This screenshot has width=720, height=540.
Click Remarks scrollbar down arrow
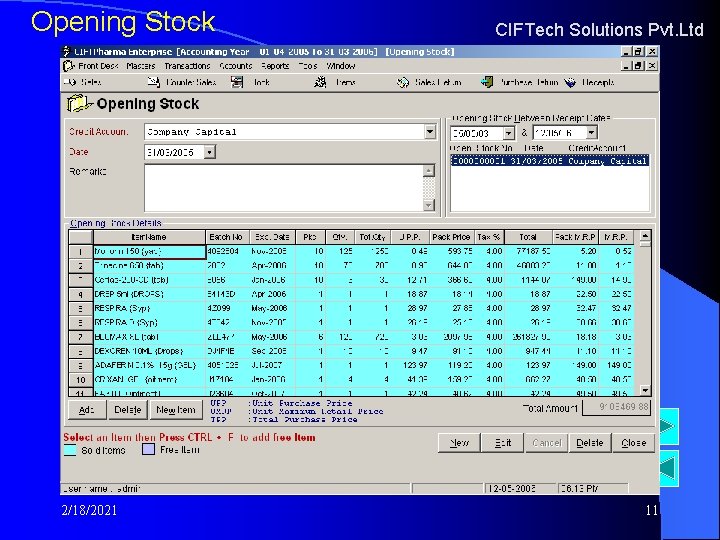[x=428, y=205]
